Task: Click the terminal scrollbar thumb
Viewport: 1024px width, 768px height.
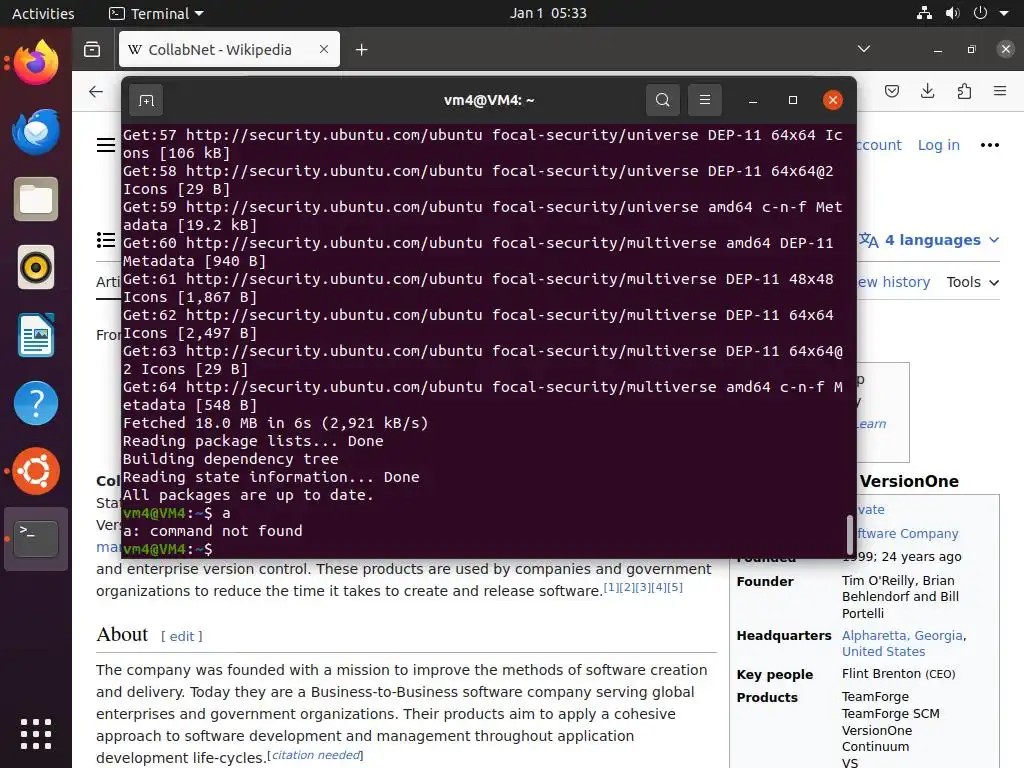Action: [x=850, y=534]
